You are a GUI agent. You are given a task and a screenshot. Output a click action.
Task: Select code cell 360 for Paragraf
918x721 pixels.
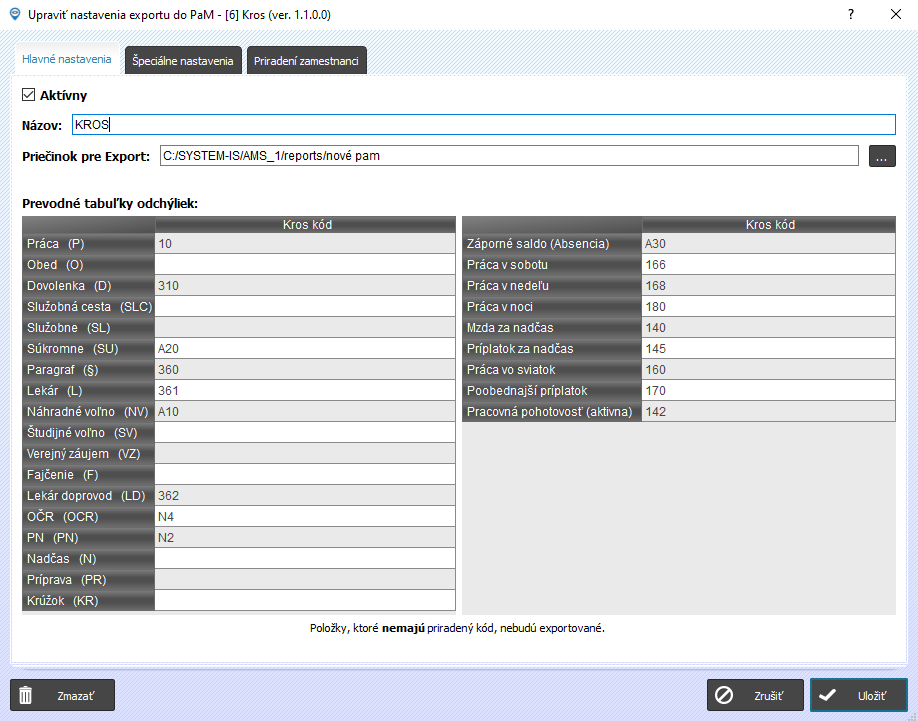[305, 370]
